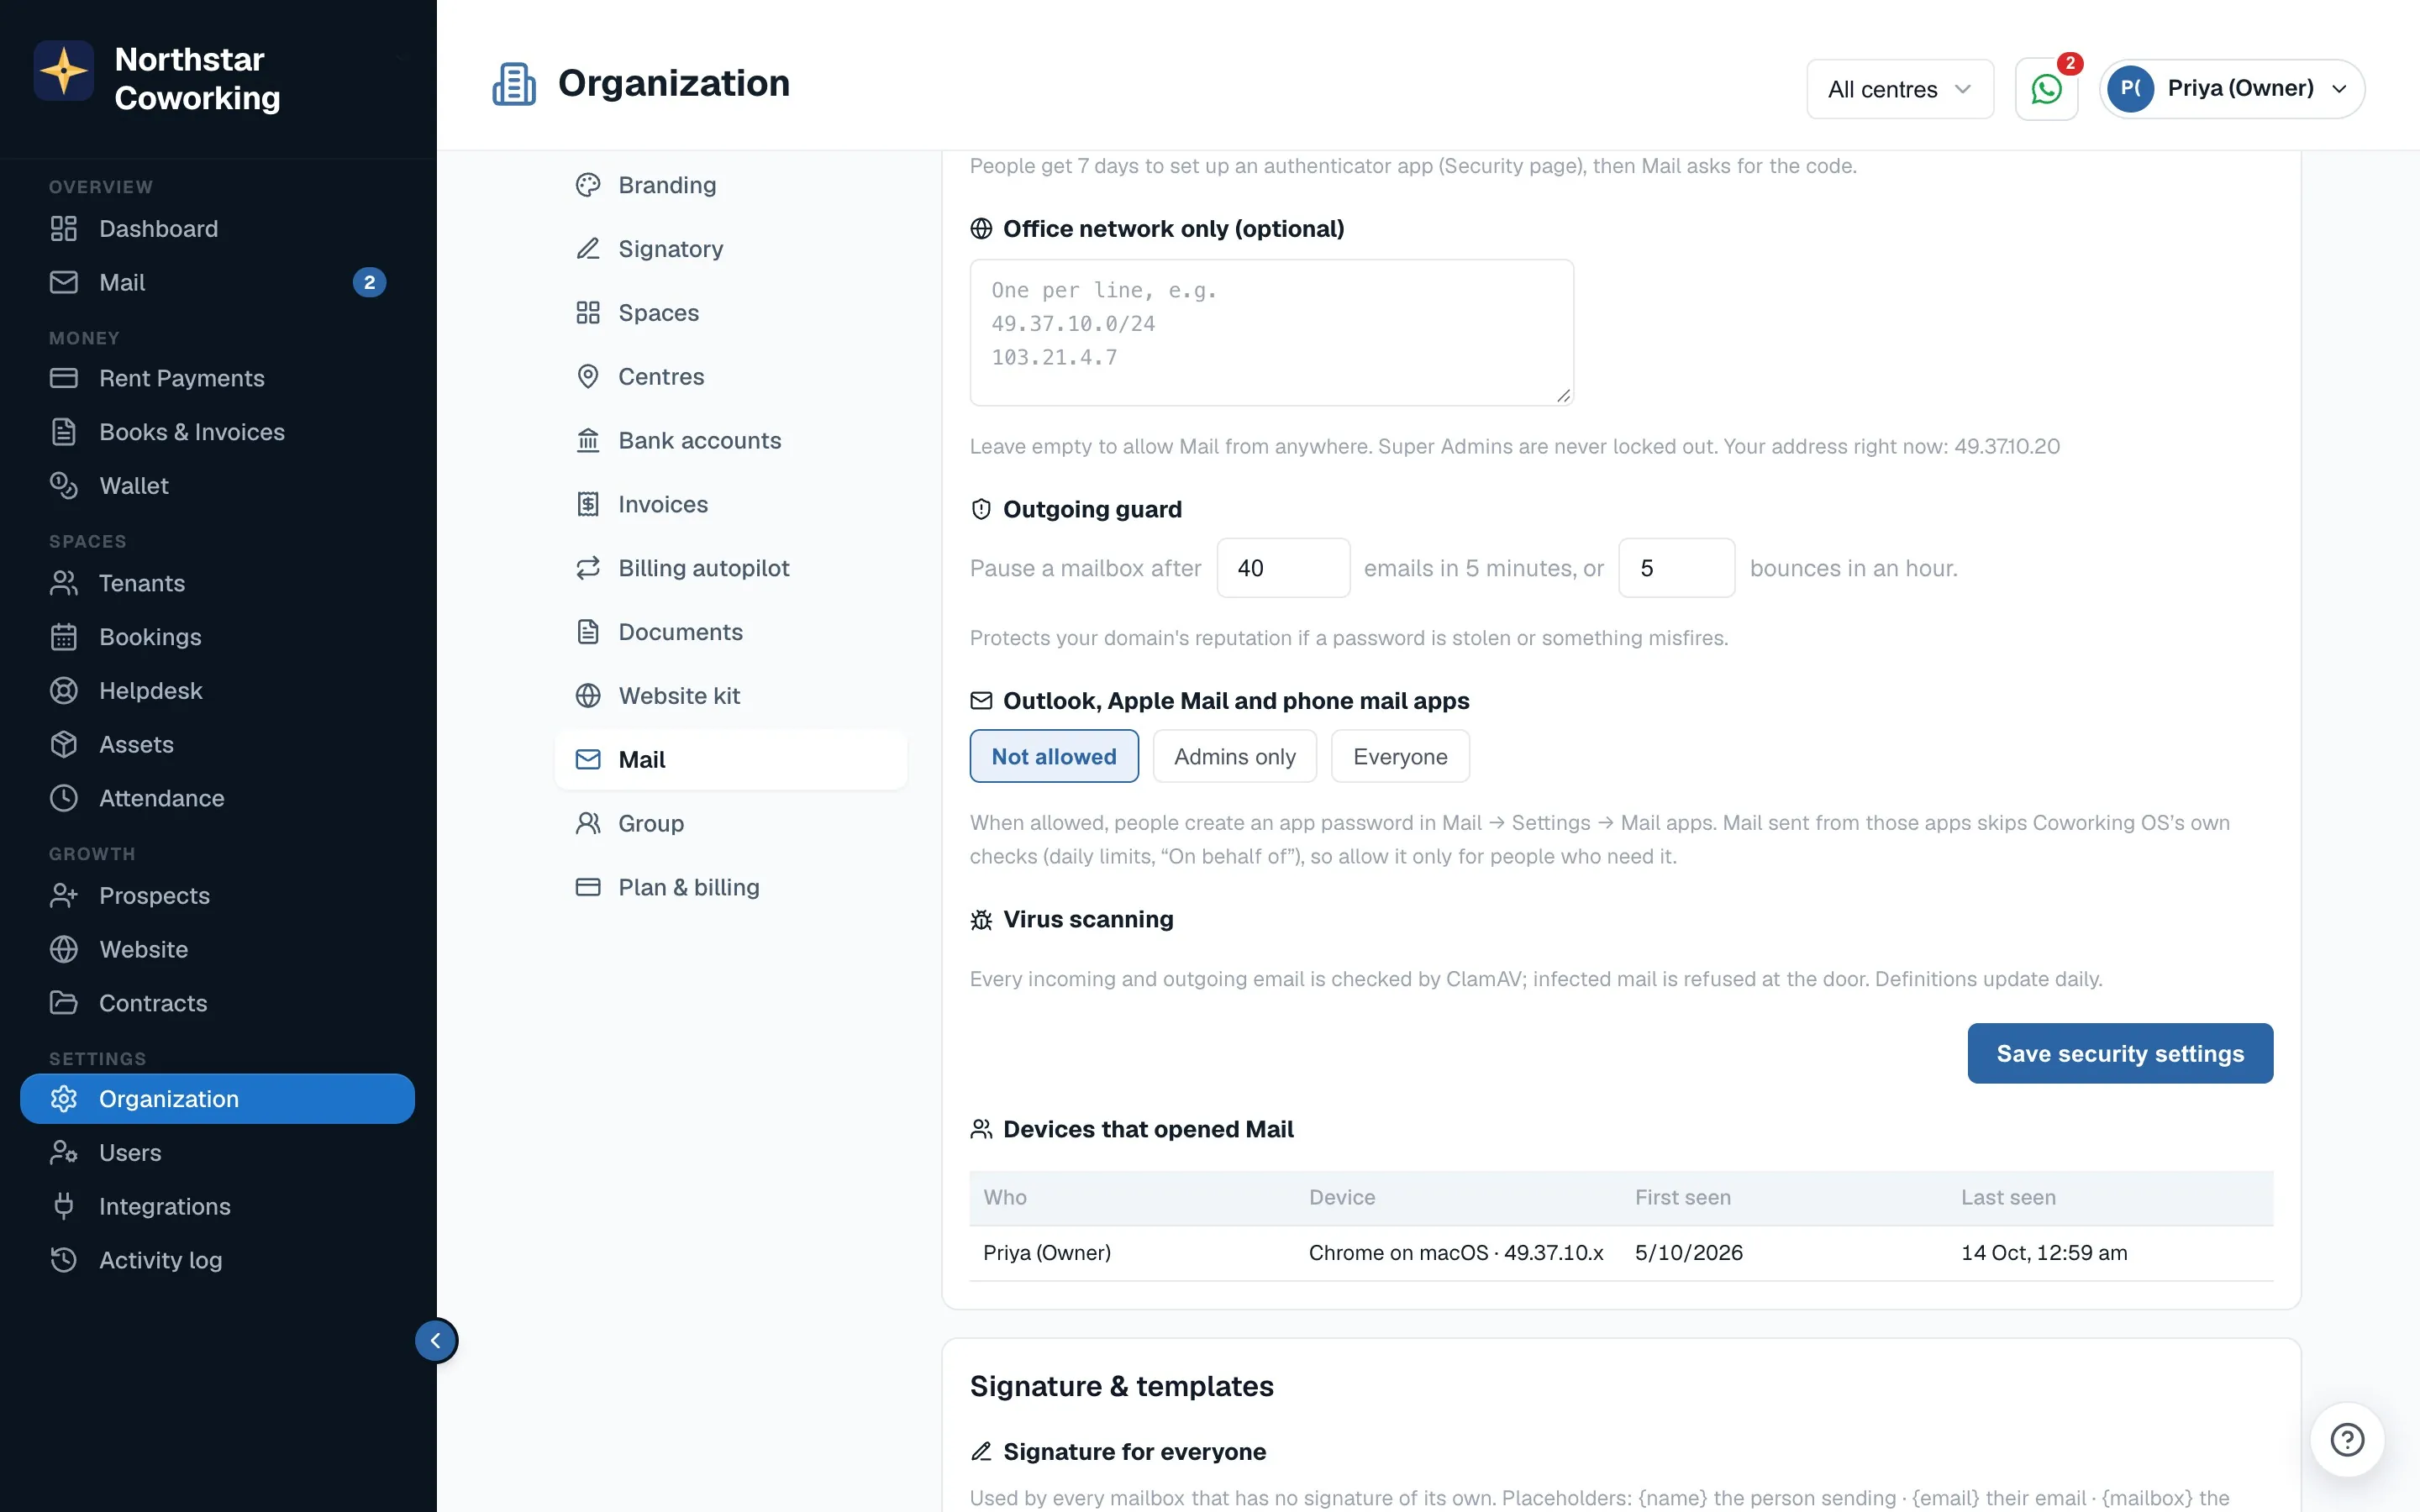Viewport: 2420px width, 1512px height.
Task: Click the Website kit globe icon
Action: click(588, 697)
